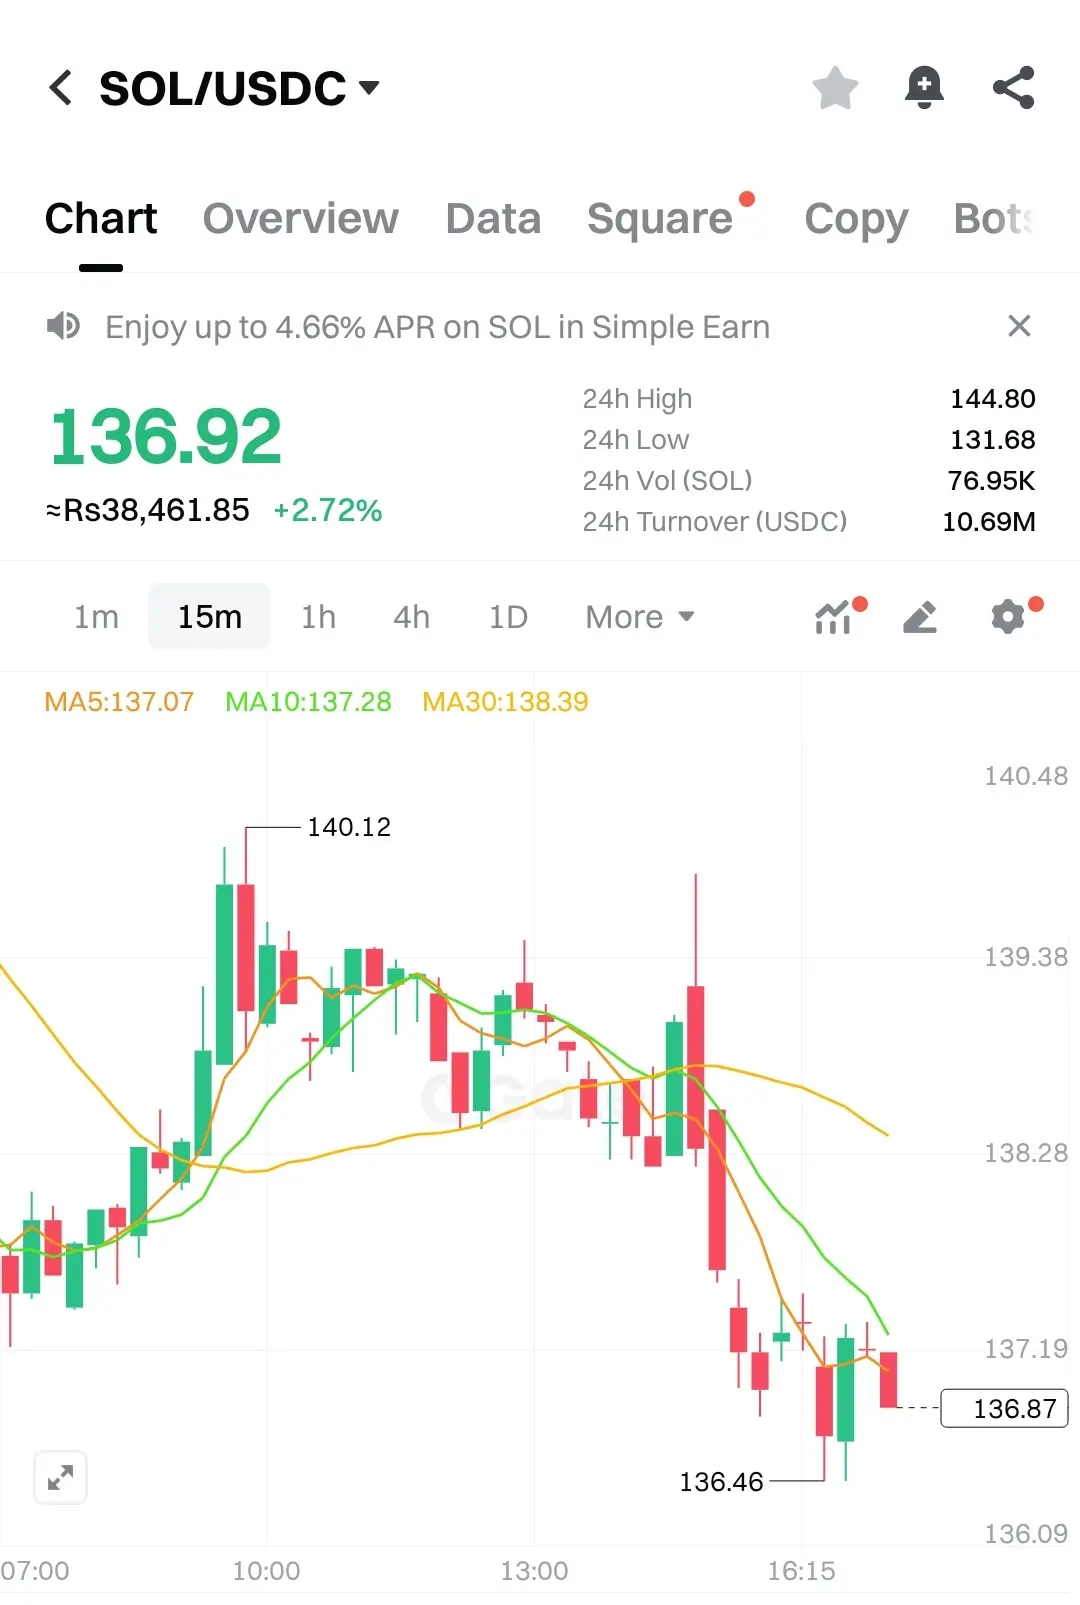Select the 1D timeframe
The image size is (1080, 1605).
coord(507,617)
